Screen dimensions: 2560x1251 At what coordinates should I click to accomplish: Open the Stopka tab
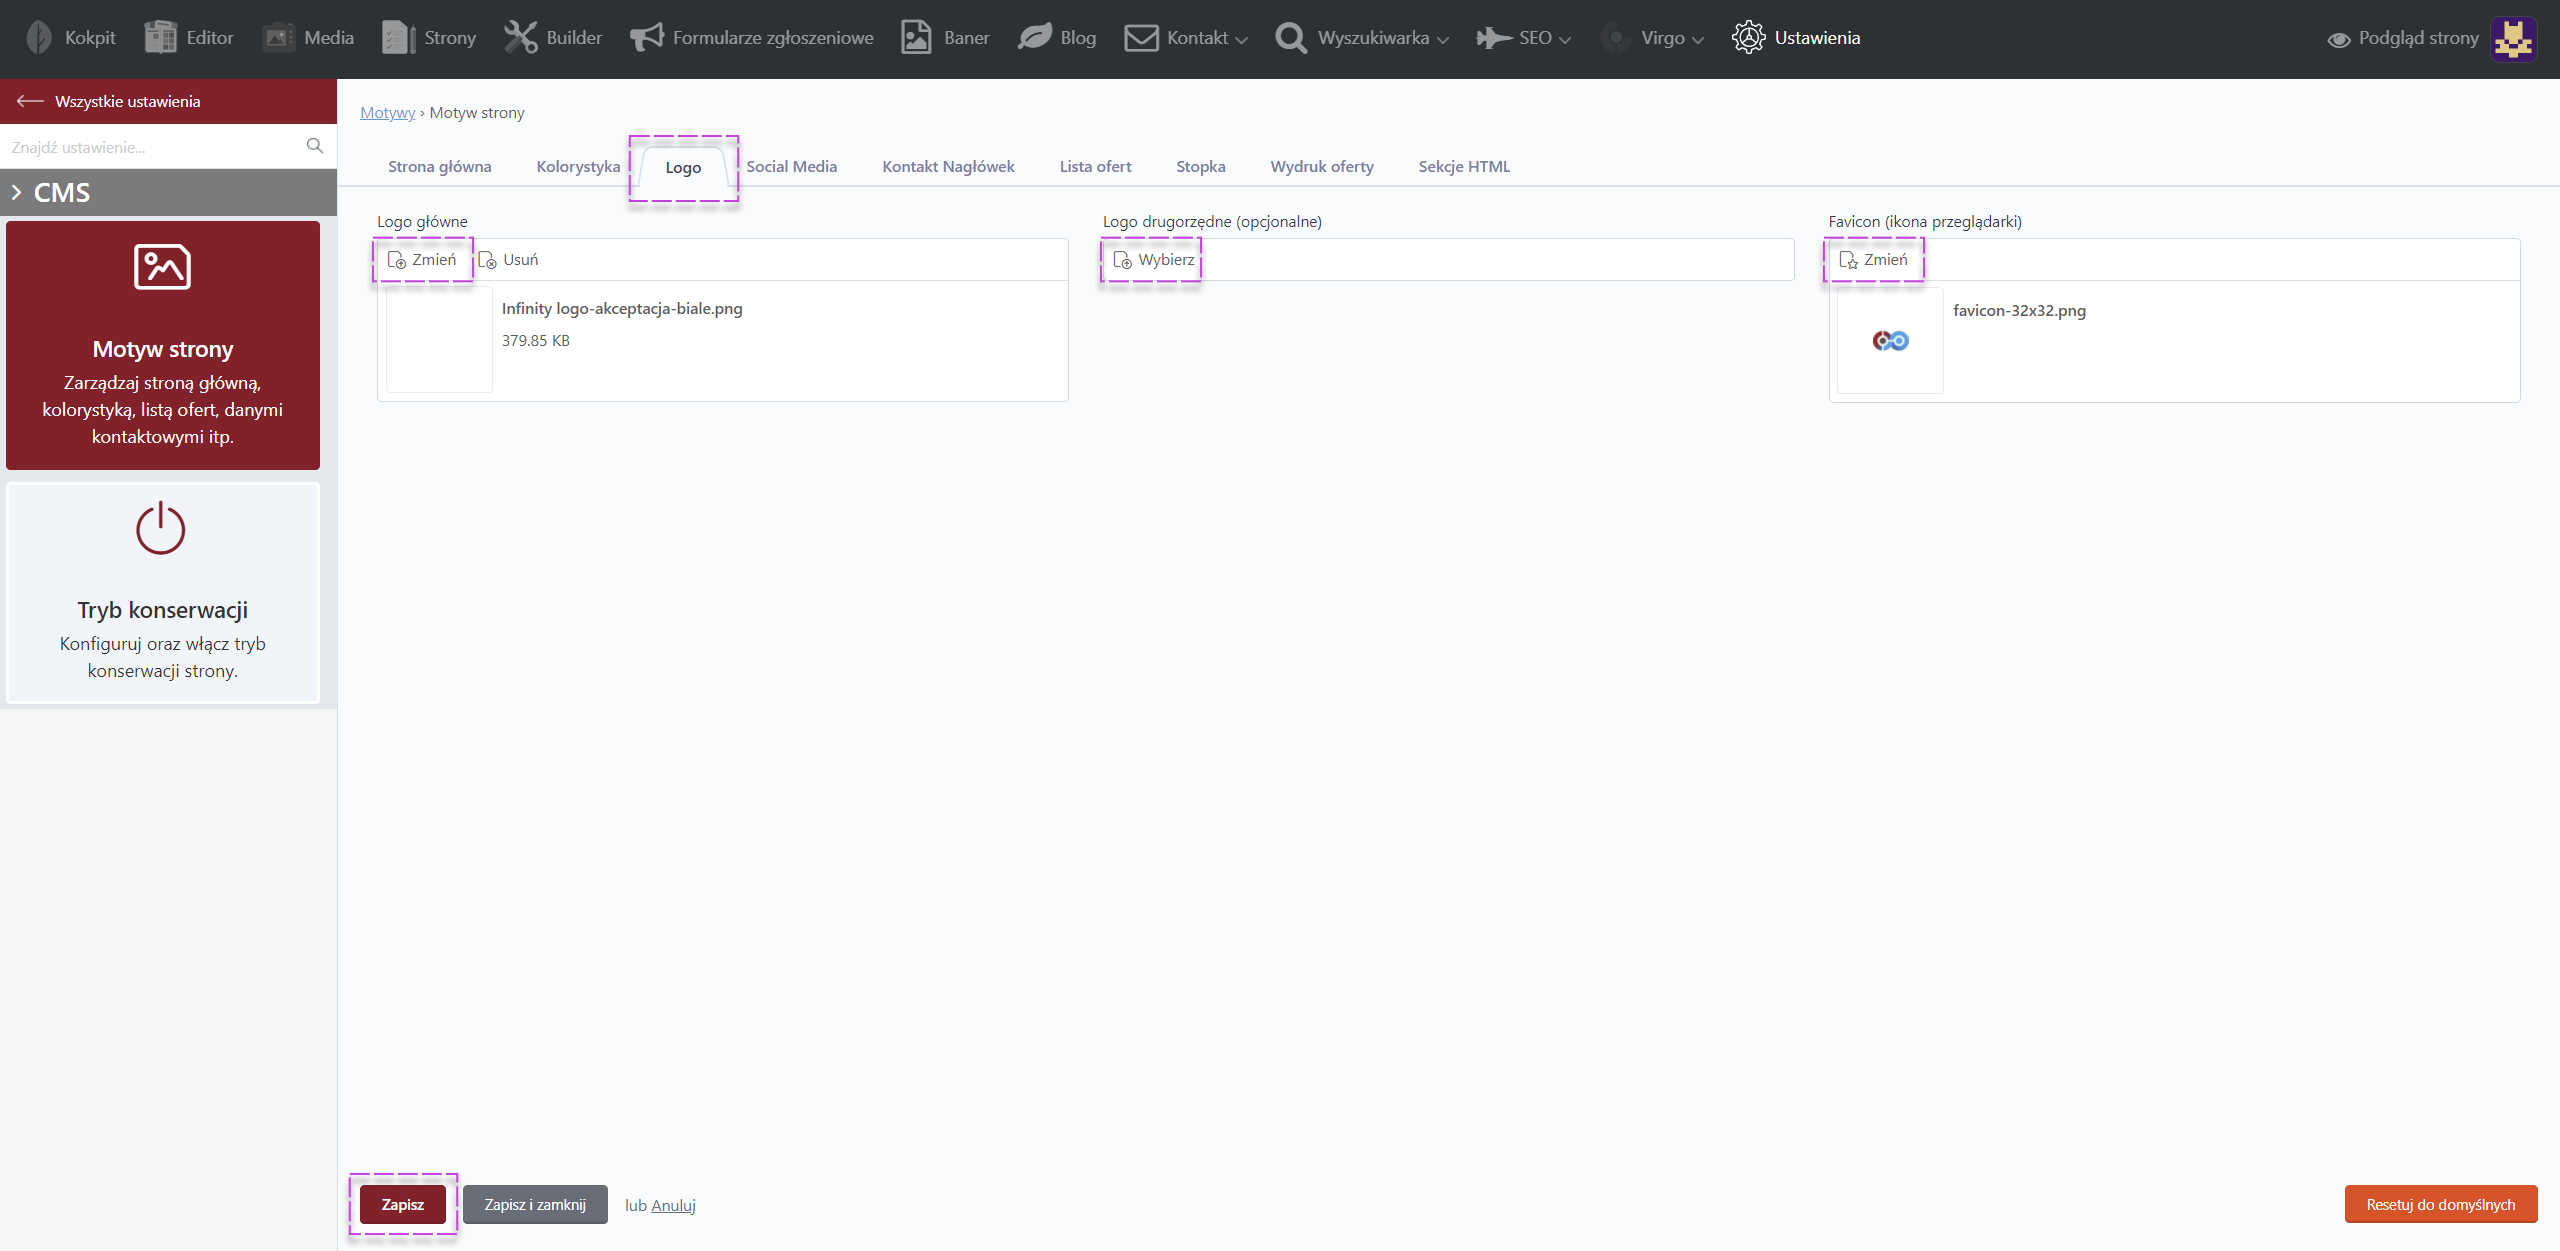[x=1200, y=166]
